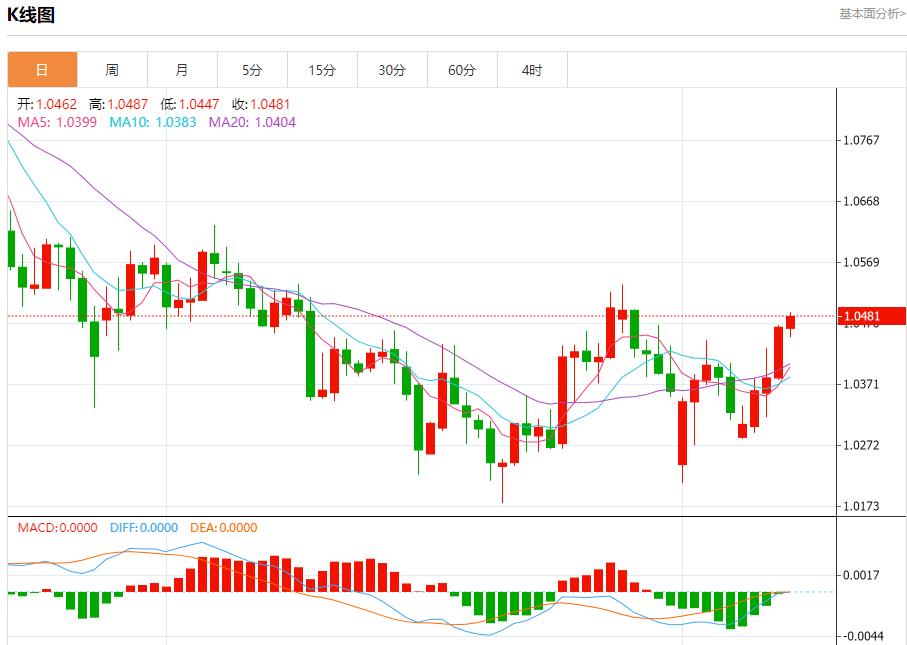Click the MA5: 1.0399 legend label
This screenshot has height=645, width=907.
point(57,122)
